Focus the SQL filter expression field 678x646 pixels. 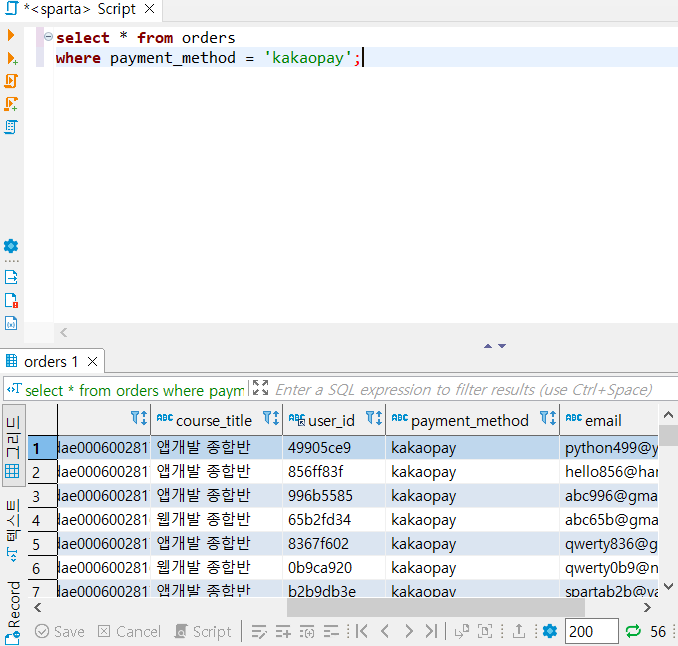click(x=463, y=390)
